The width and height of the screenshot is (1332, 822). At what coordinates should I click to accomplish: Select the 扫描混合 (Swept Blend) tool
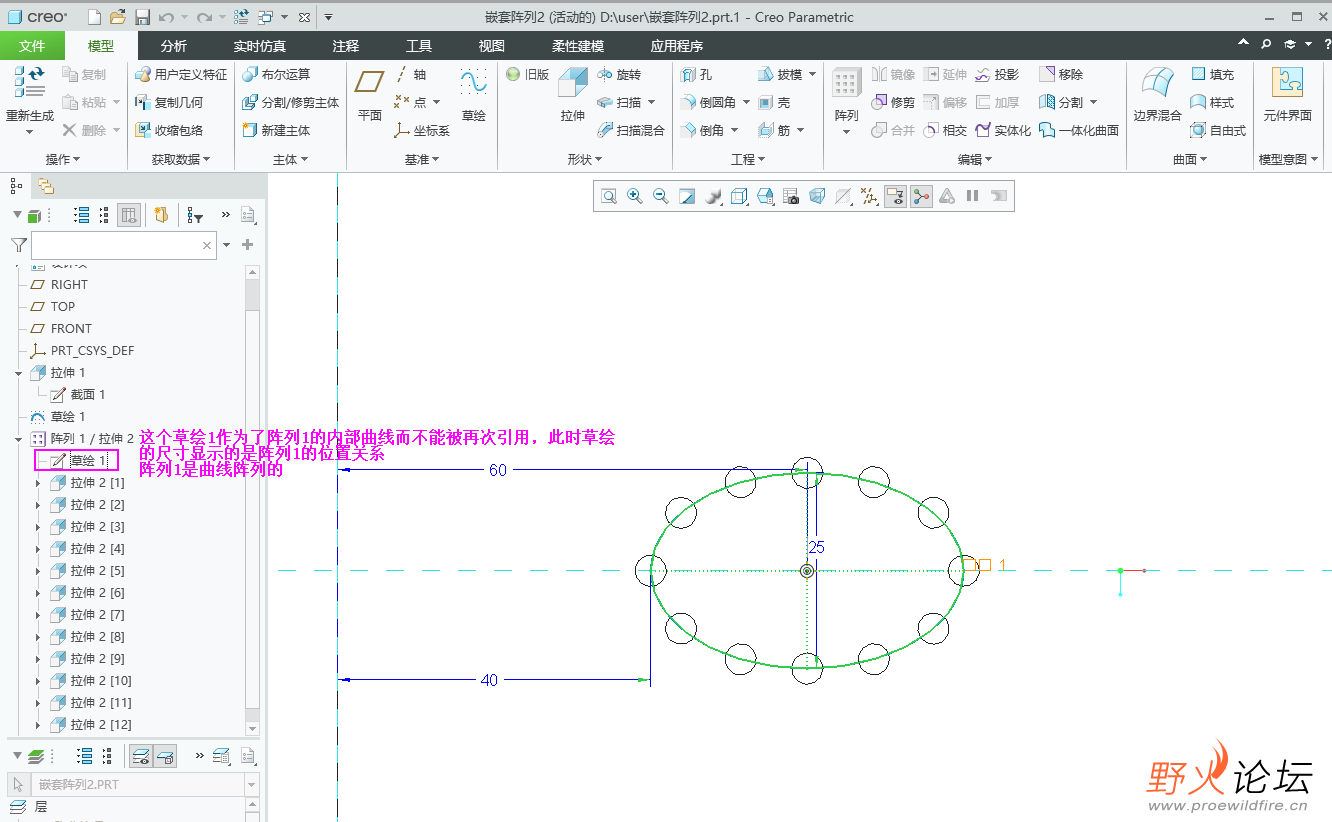pyautogui.click(x=631, y=130)
